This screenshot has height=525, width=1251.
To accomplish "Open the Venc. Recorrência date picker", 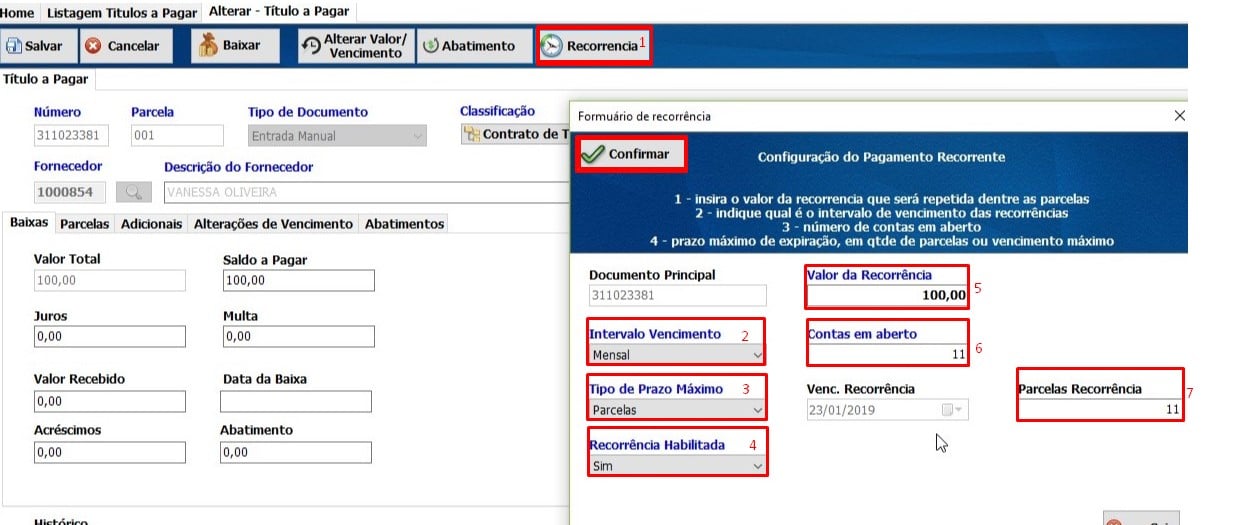I will [957, 410].
